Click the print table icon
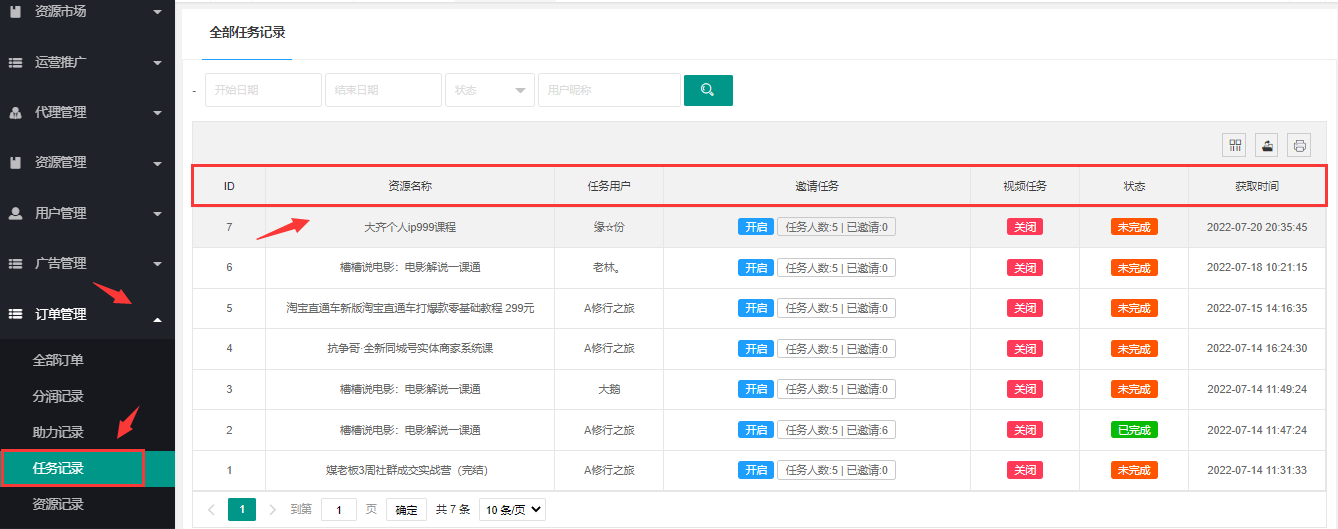Screen dimensions: 1338x529 (1299, 146)
